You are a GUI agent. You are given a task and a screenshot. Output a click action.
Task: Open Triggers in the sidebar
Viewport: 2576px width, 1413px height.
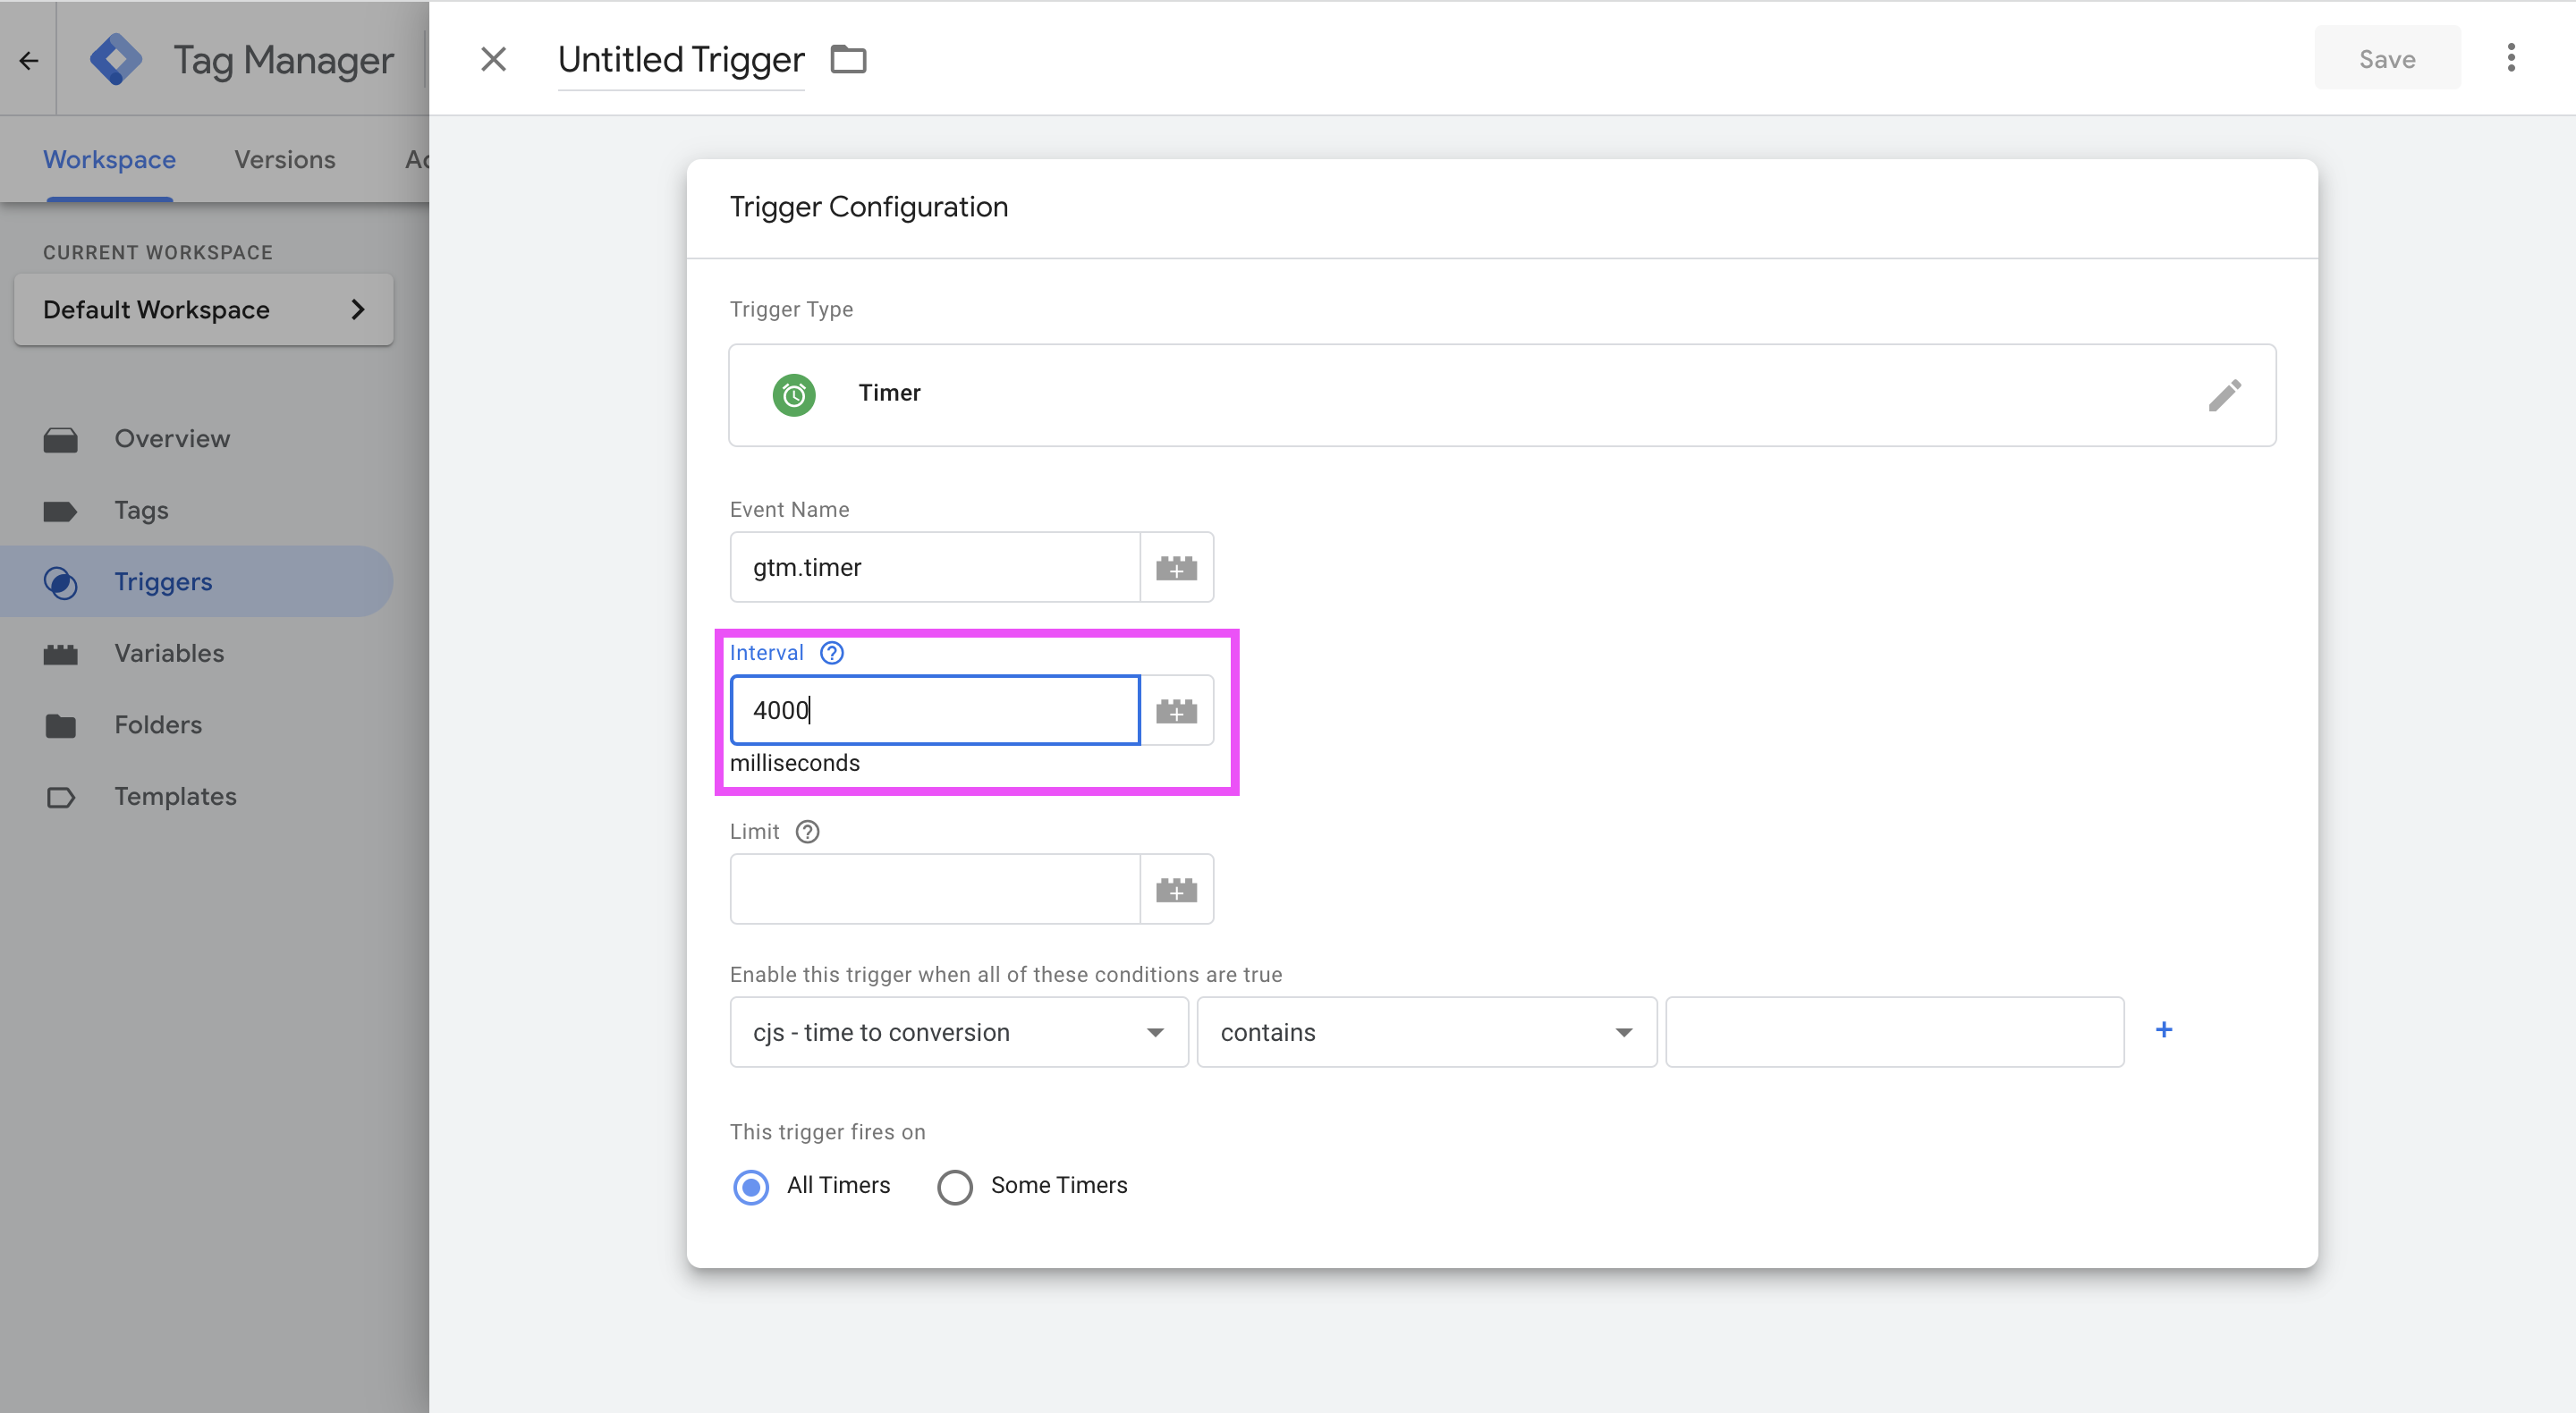163,582
